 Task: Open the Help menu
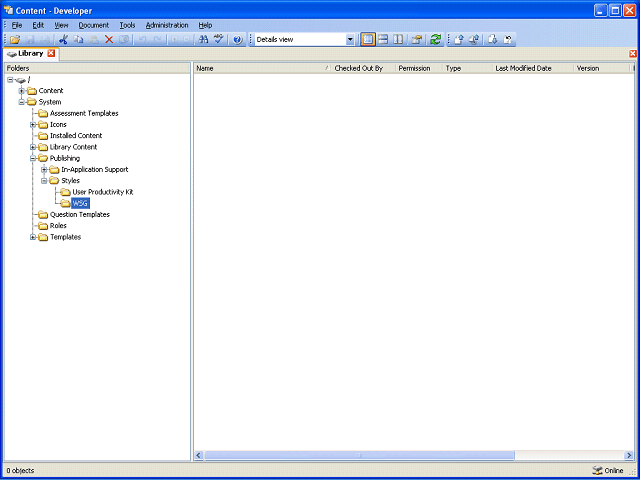tap(205, 25)
